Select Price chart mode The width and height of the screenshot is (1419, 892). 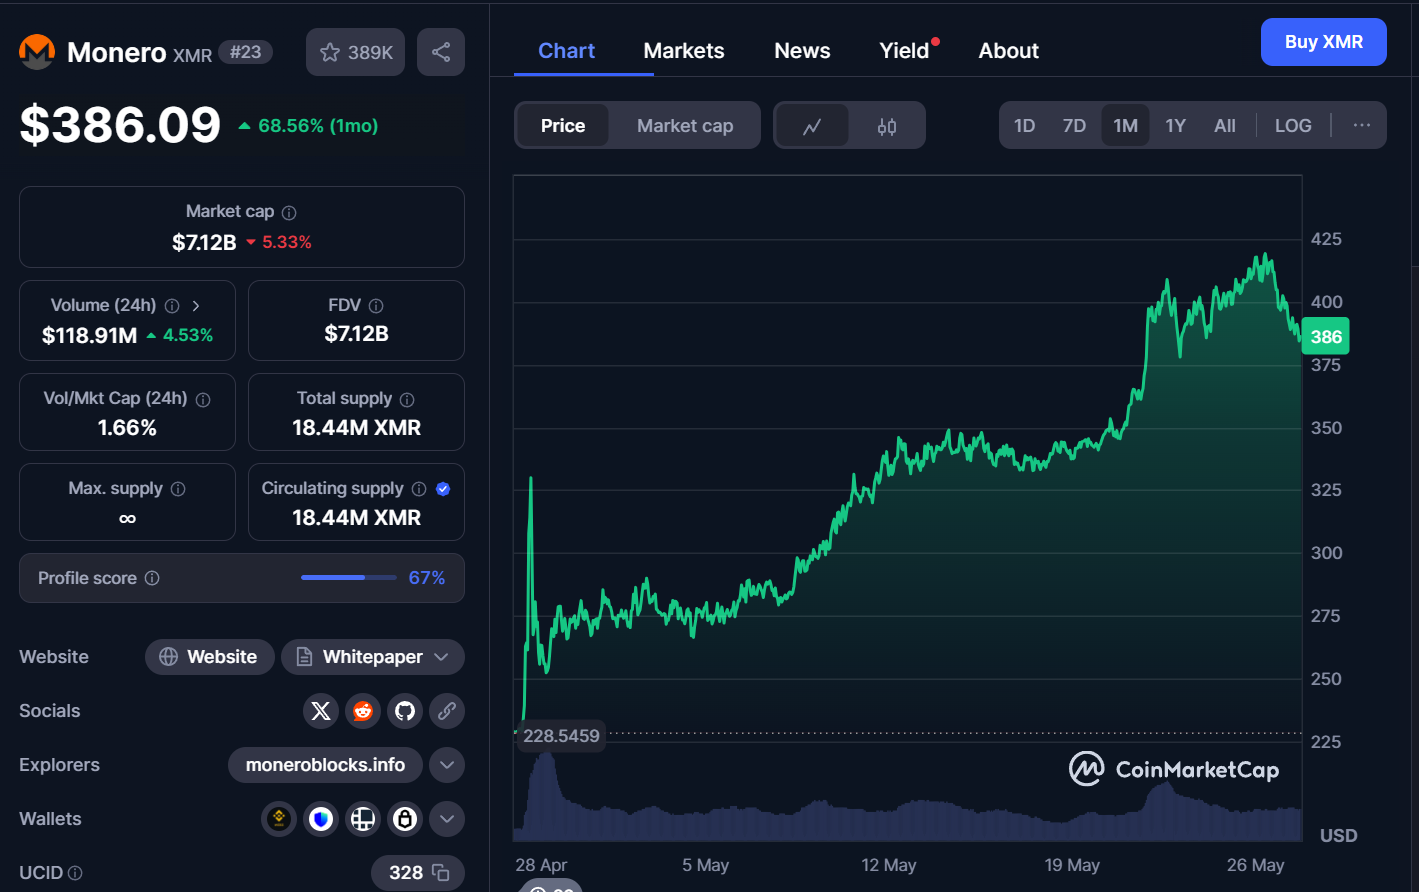point(563,126)
